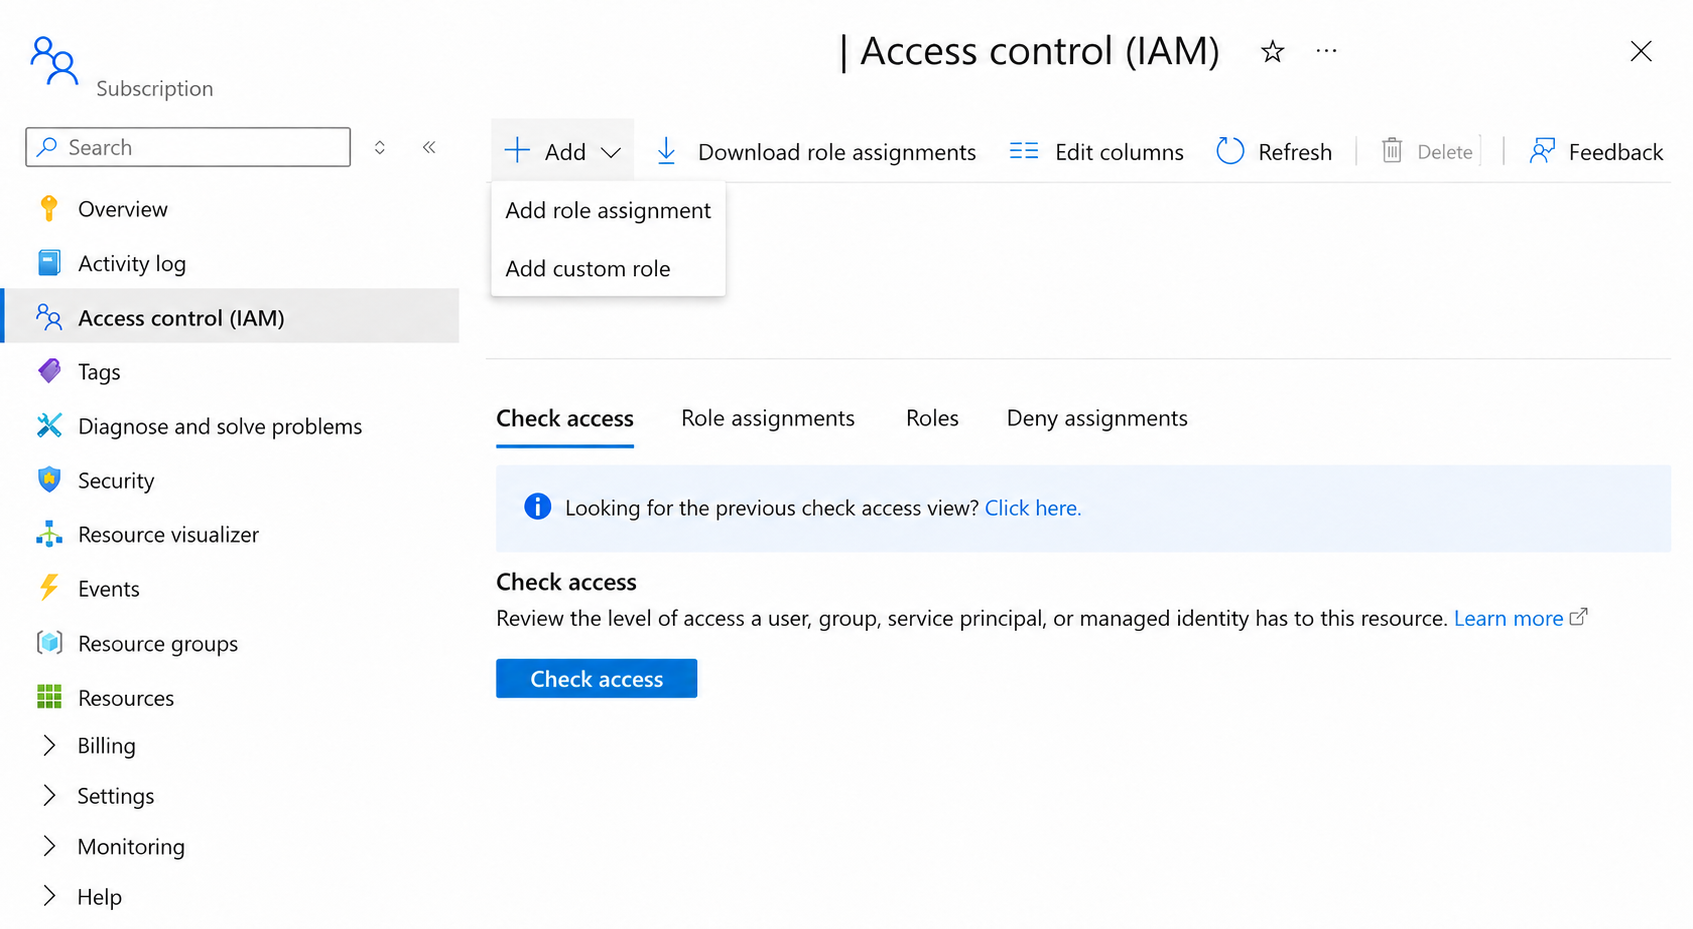
Task: Open Resource groups label
Action: [x=158, y=643]
